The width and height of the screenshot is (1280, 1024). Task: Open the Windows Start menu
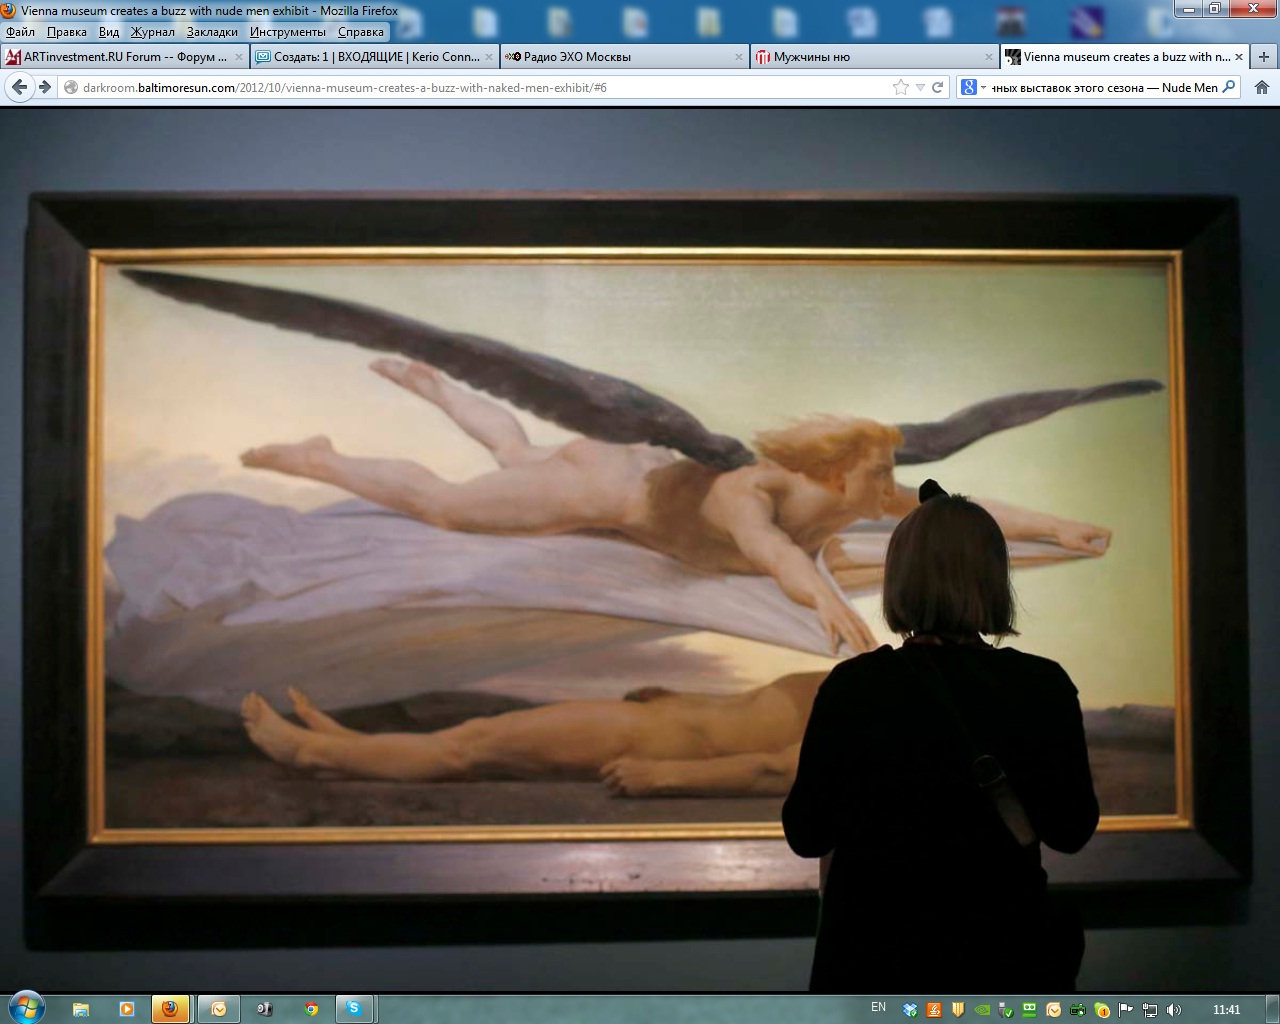coord(26,1008)
